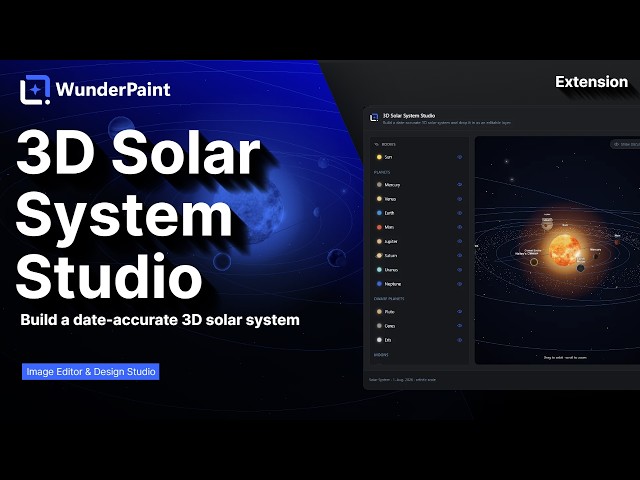Click the Bodies section header

point(385,144)
